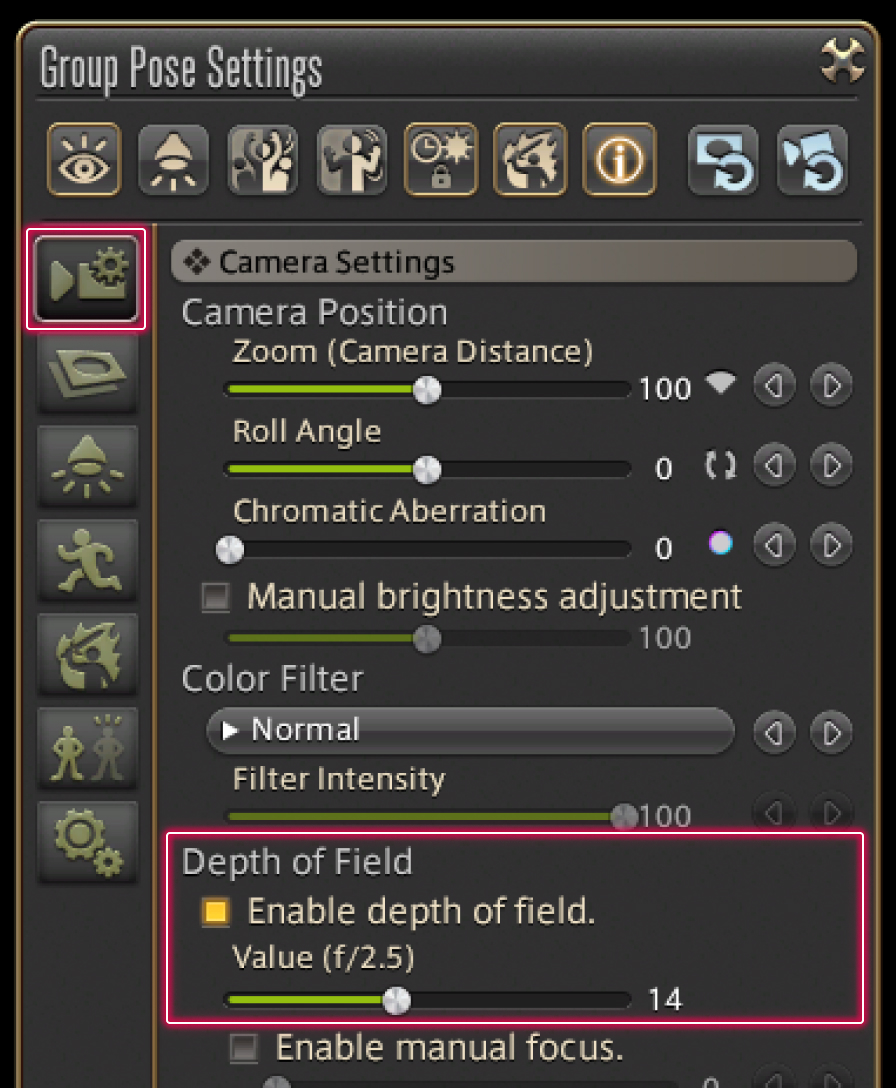Click the Chromatic Aberration slider track
Image resolution: width=896 pixels, height=1088 pixels.
tap(430, 550)
